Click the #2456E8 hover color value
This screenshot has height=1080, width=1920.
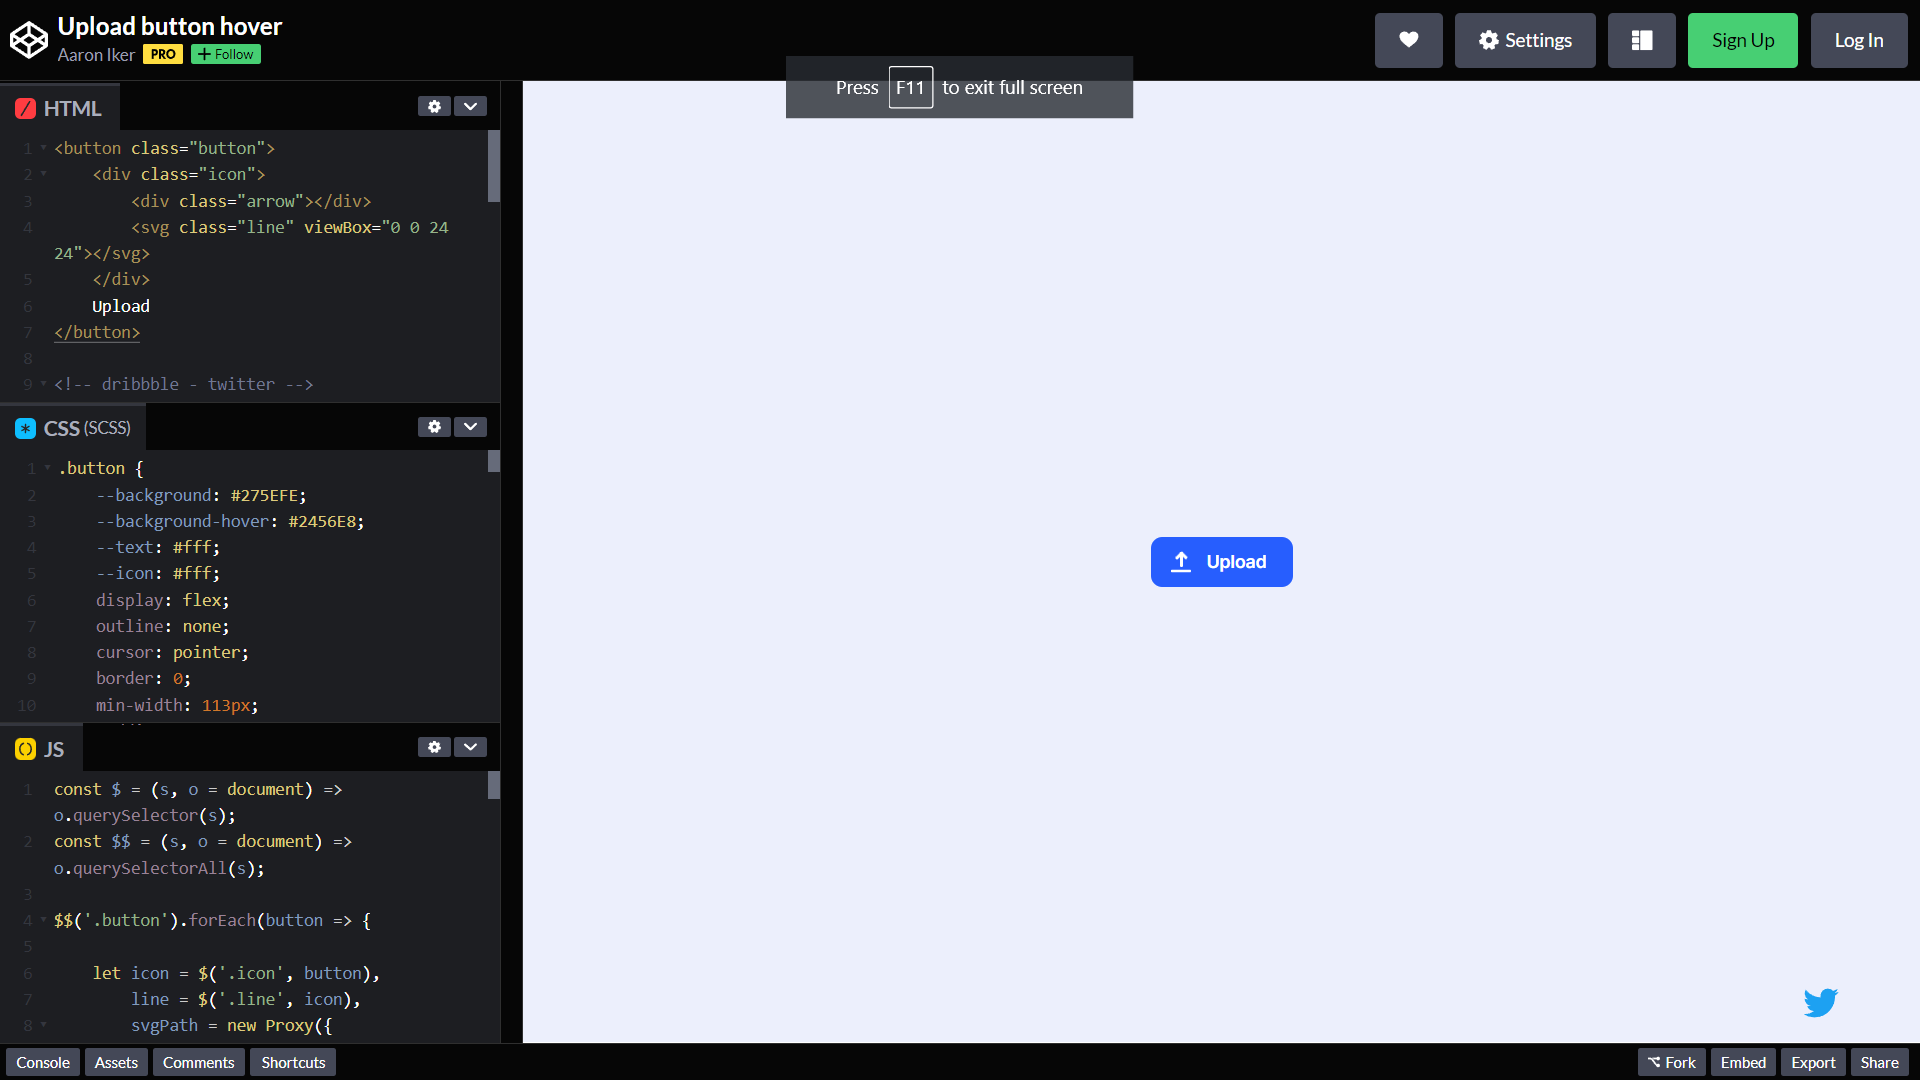[x=322, y=521]
